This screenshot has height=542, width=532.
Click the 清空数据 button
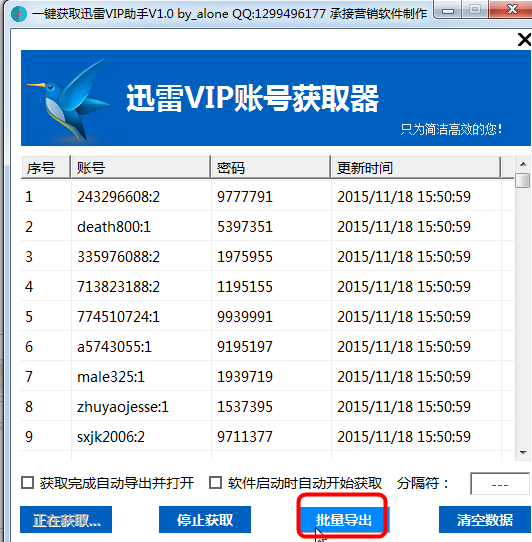[485, 520]
